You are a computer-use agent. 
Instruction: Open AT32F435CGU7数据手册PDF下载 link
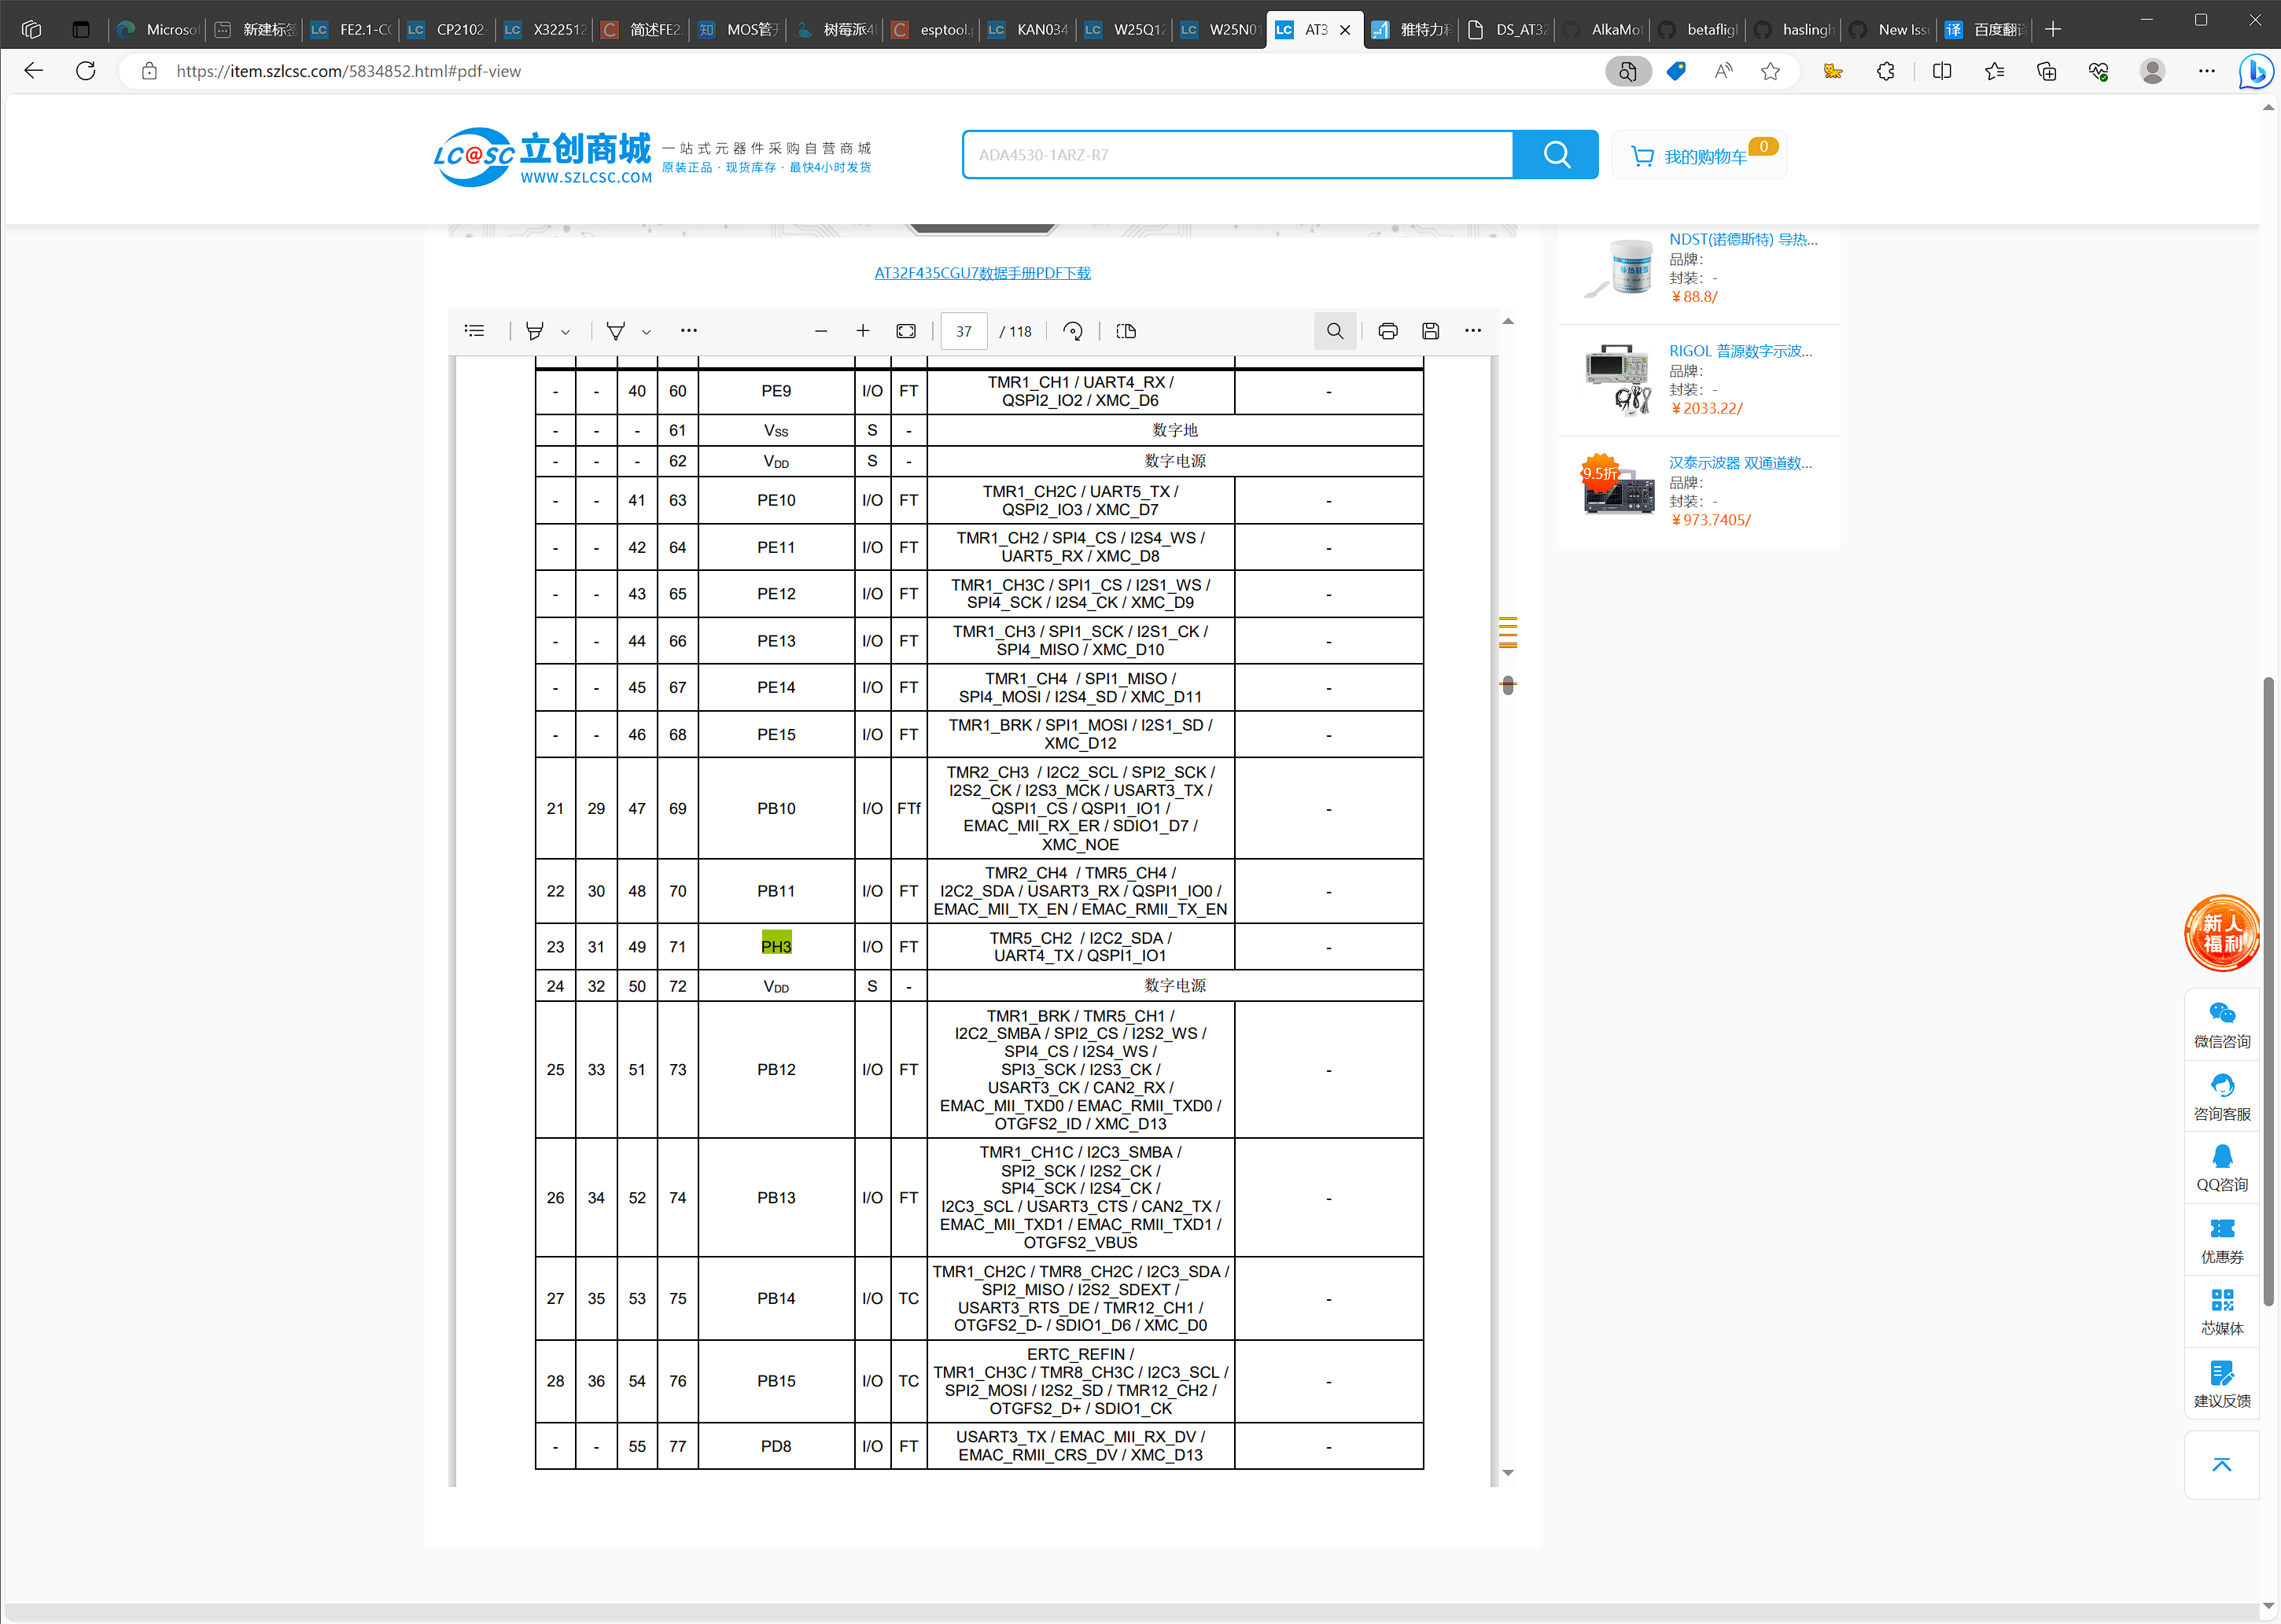982,271
